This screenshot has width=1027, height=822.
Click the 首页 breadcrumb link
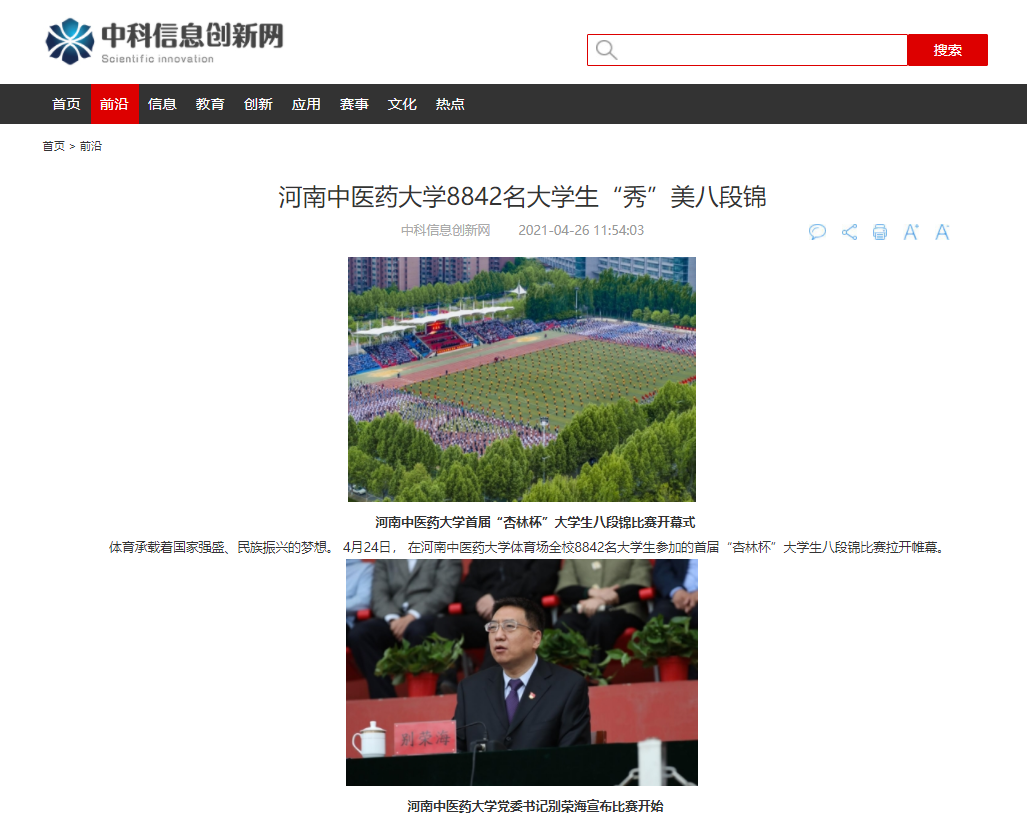[53, 146]
